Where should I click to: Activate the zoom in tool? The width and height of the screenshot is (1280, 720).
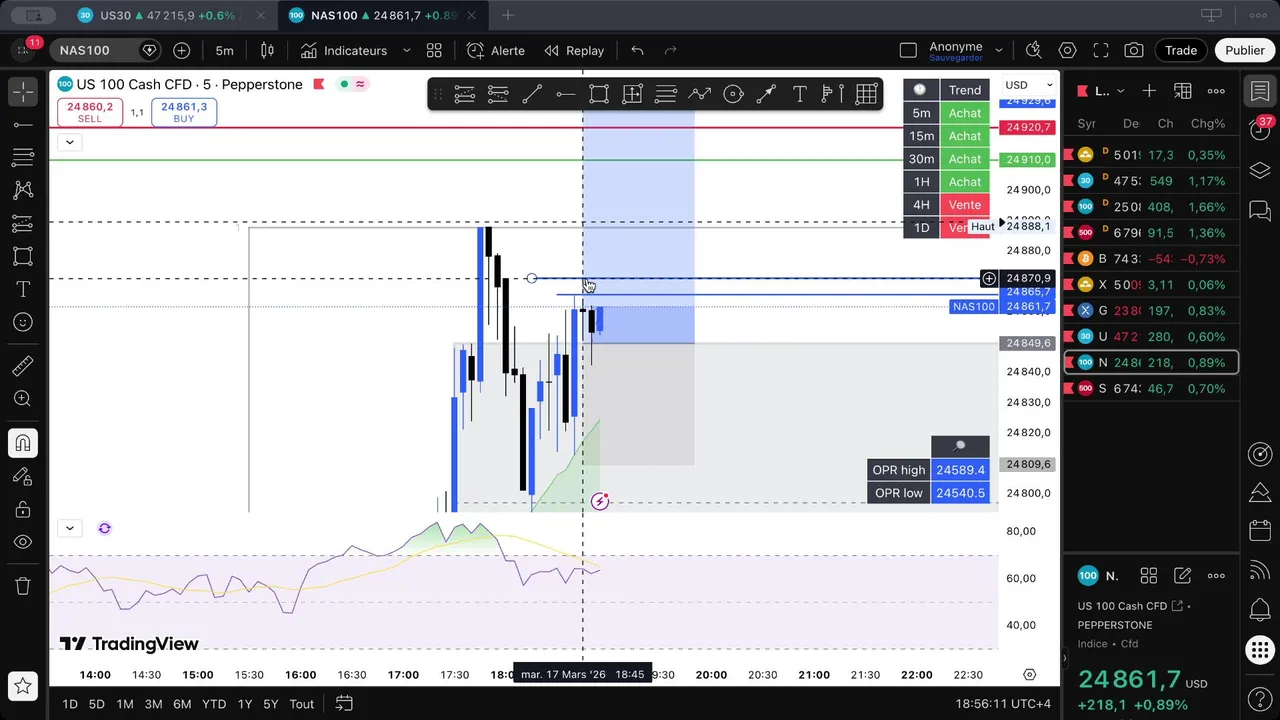(23, 399)
